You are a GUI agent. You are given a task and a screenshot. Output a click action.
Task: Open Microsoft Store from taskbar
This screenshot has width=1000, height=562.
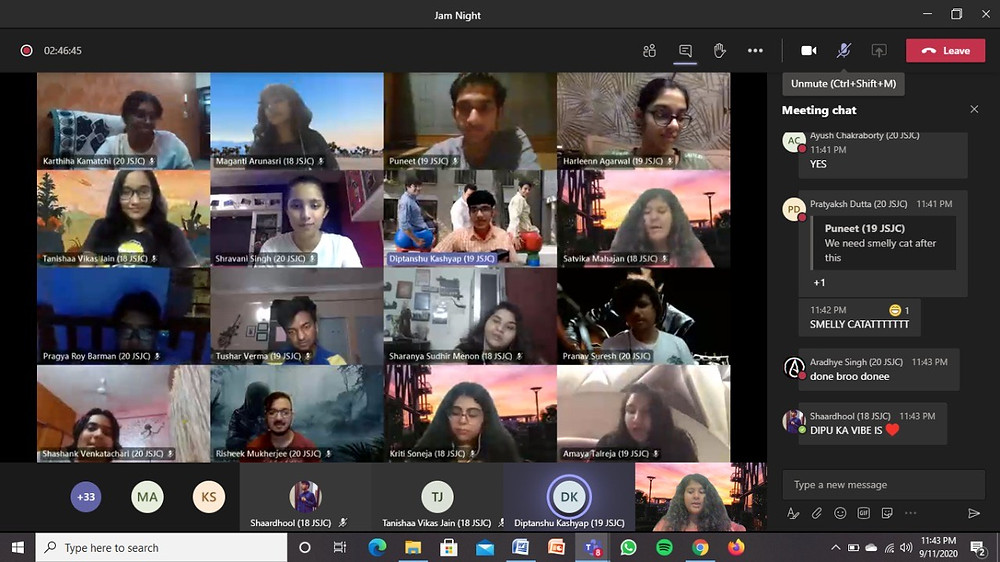tap(448, 547)
